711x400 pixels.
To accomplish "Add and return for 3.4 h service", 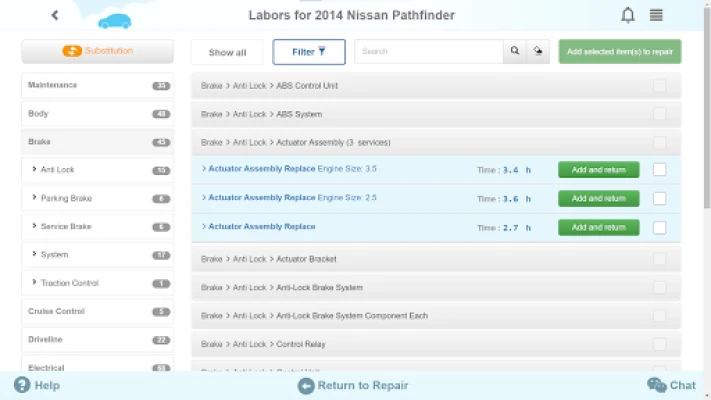I will coord(599,170).
